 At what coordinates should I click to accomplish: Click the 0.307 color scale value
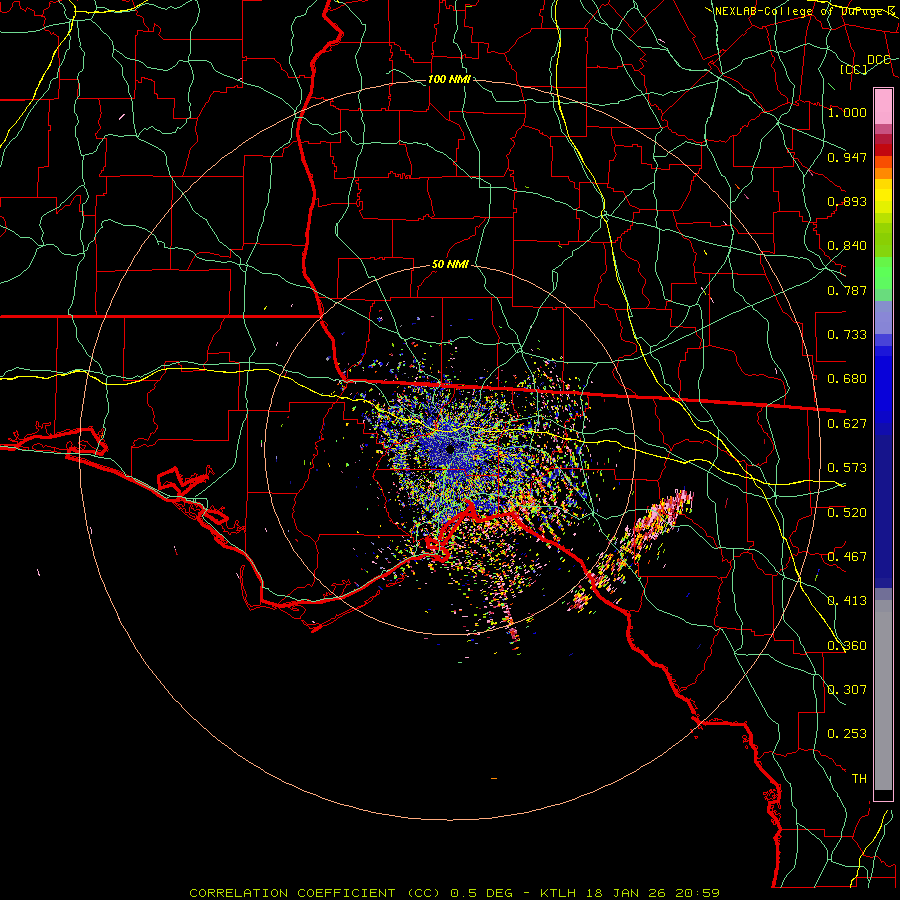pyautogui.click(x=847, y=690)
